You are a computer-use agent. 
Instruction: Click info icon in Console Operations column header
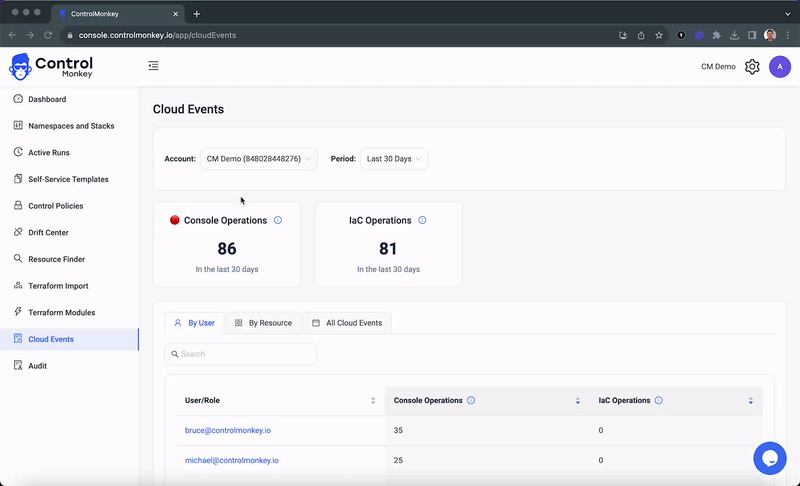(471, 400)
